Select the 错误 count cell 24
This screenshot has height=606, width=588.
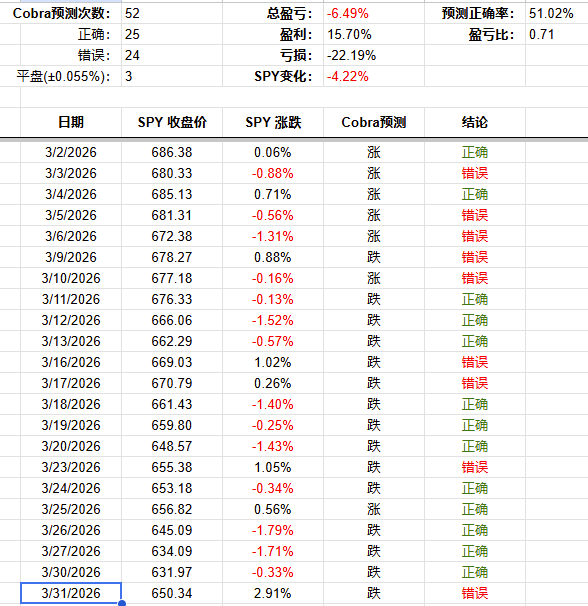point(172,55)
